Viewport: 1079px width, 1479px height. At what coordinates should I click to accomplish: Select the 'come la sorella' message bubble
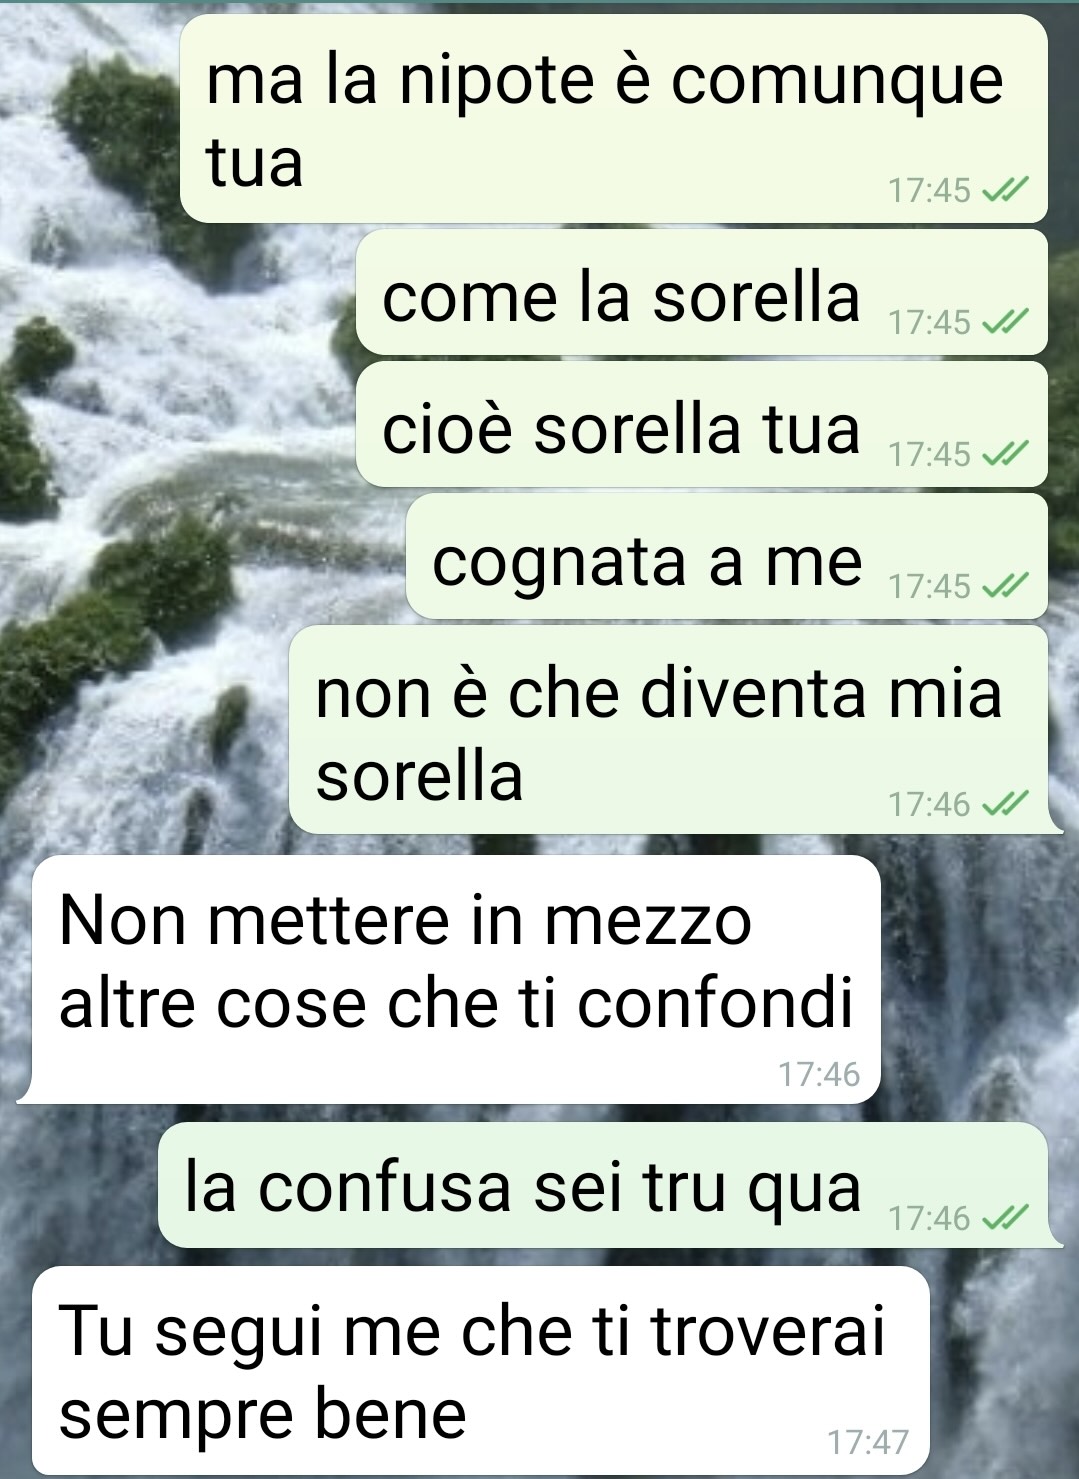coord(701,292)
